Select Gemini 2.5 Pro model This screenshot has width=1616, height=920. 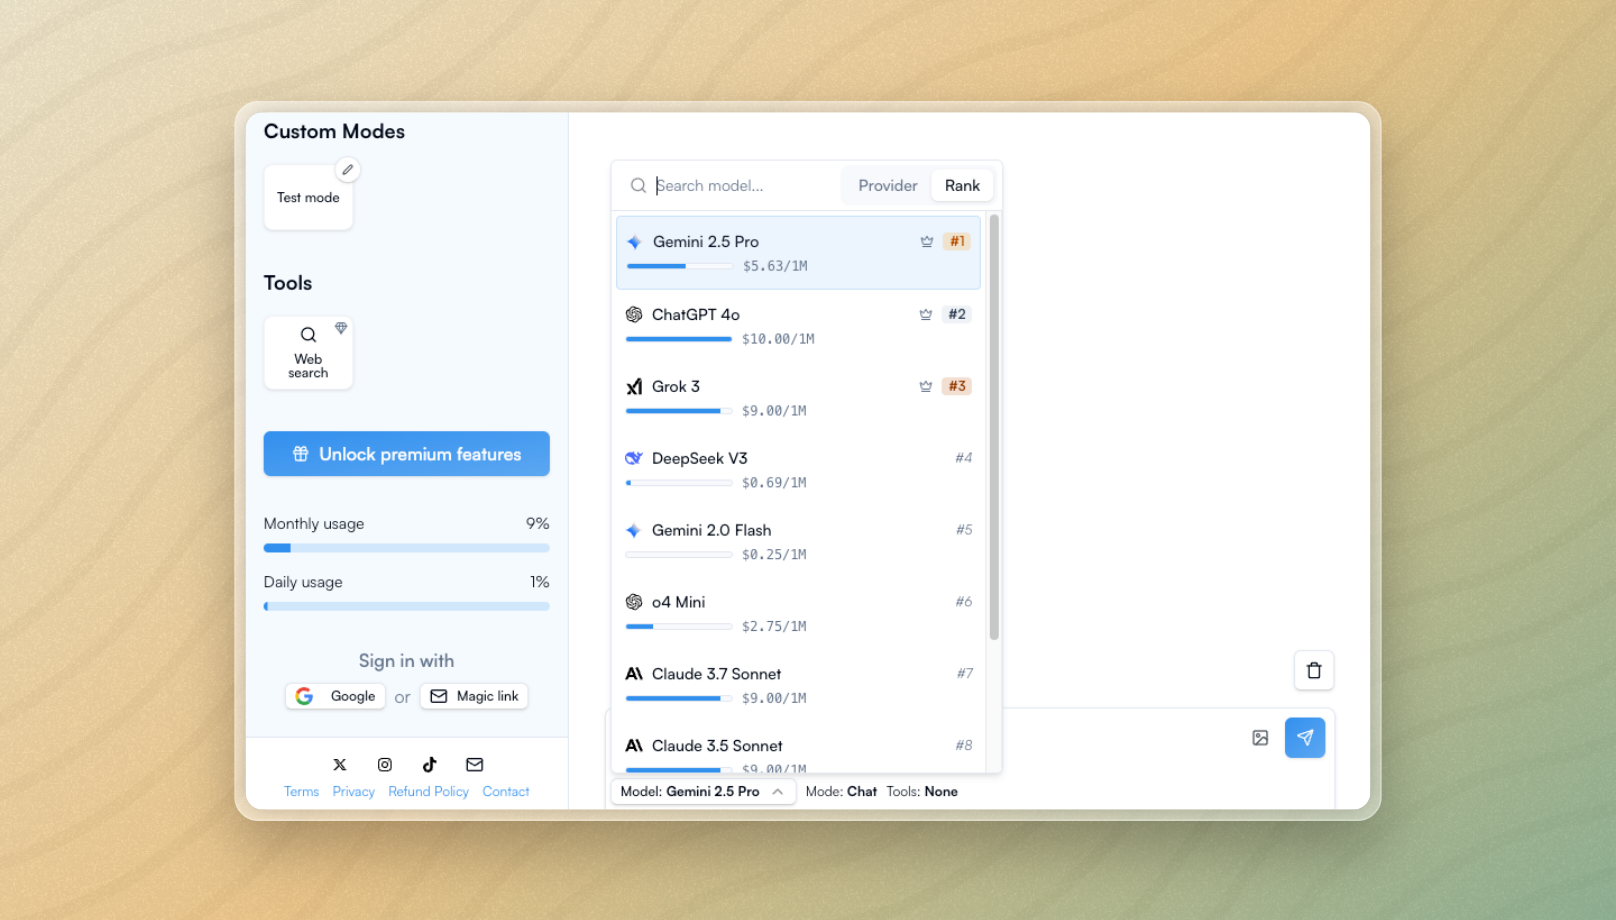click(798, 253)
